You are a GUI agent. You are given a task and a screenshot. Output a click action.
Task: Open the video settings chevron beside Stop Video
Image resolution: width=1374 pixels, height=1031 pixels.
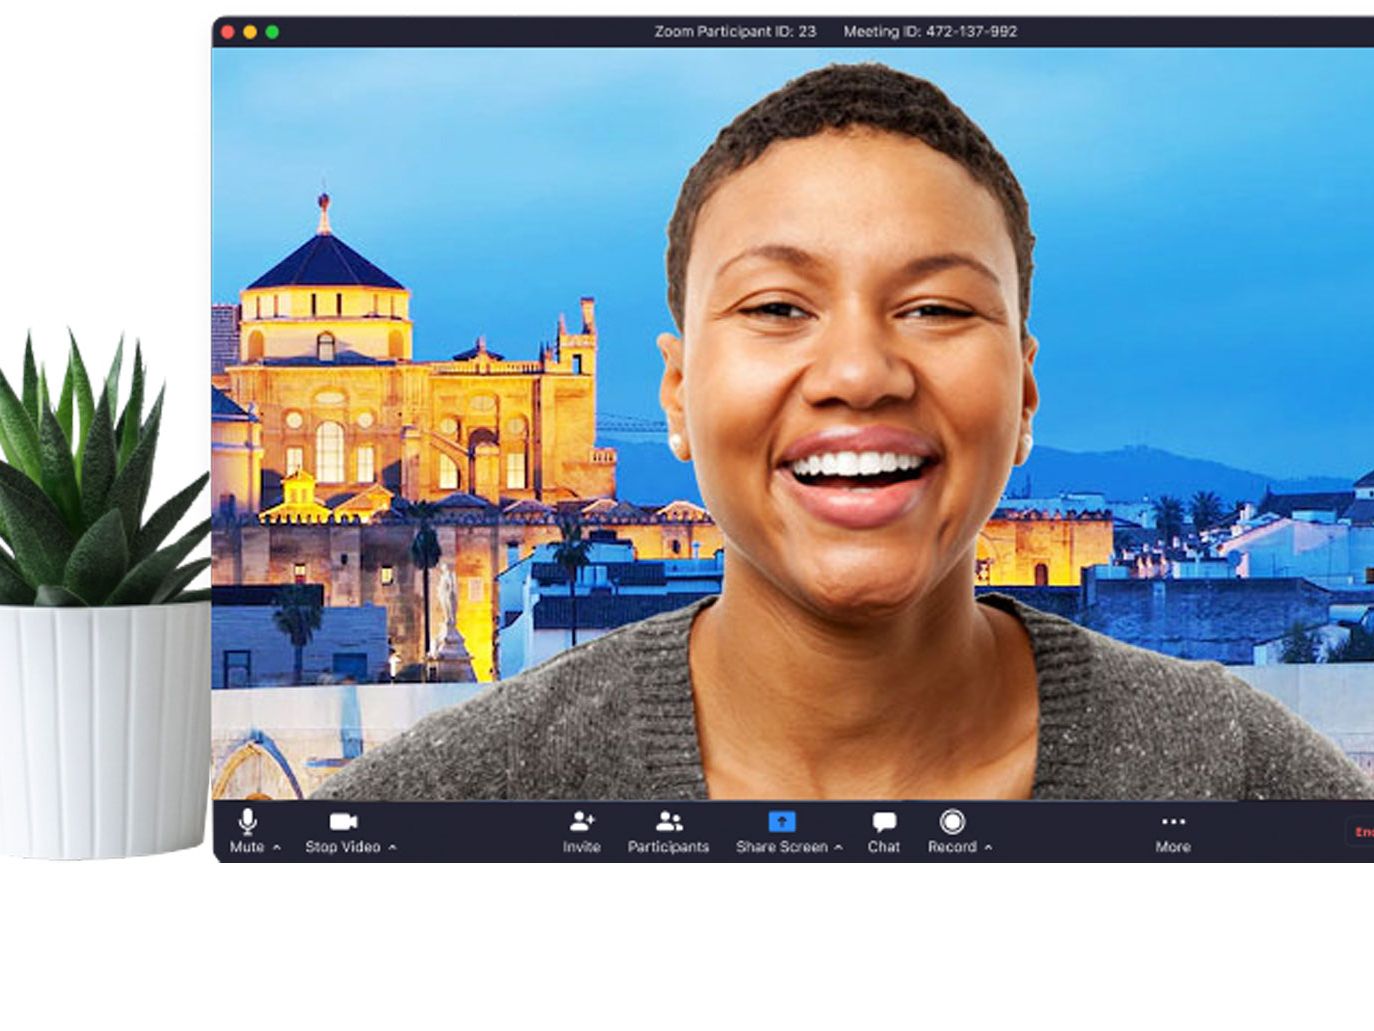point(392,848)
